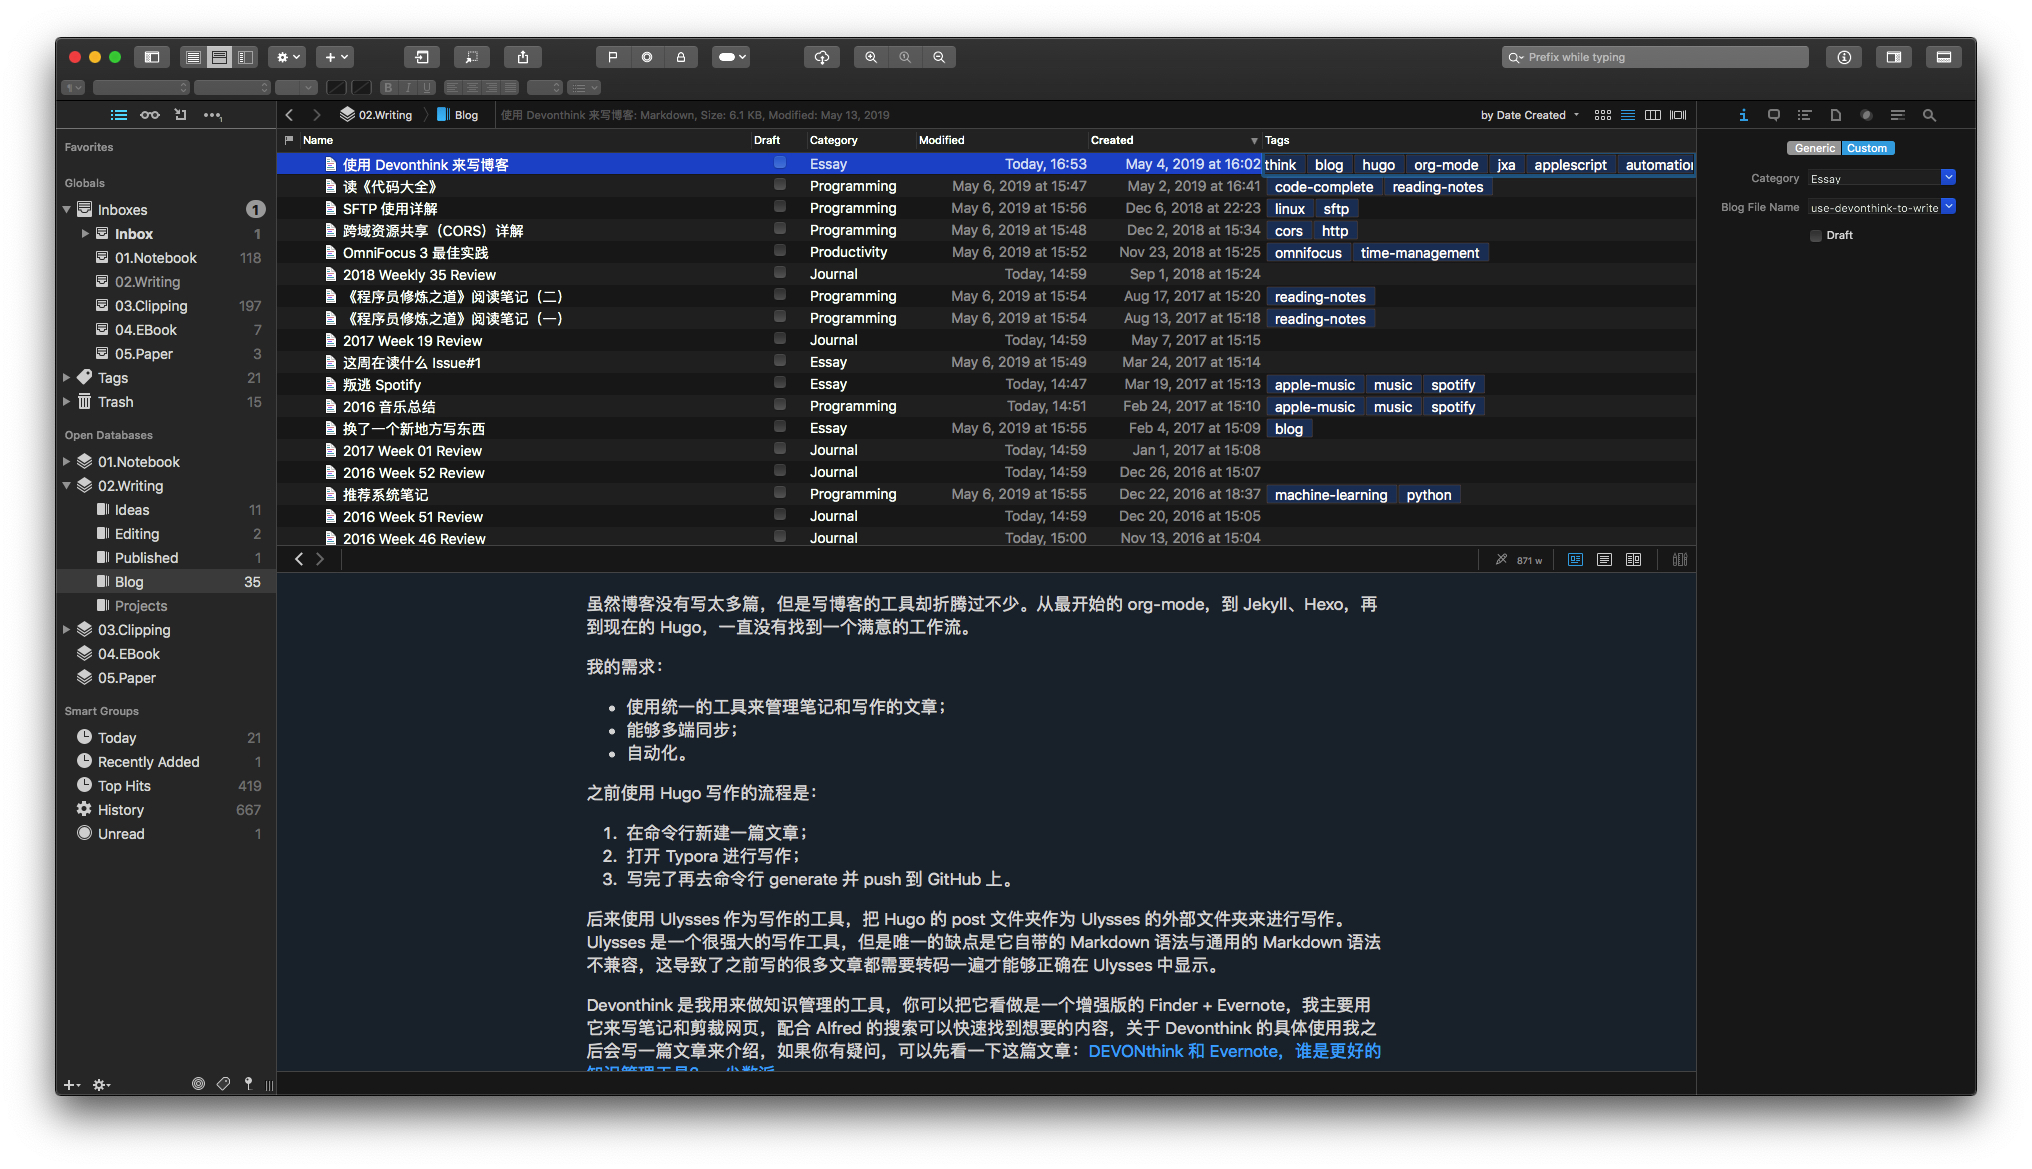Select the Custom inspector tab
Screen dimensions: 2032x1169
pyautogui.click(x=1867, y=148)
